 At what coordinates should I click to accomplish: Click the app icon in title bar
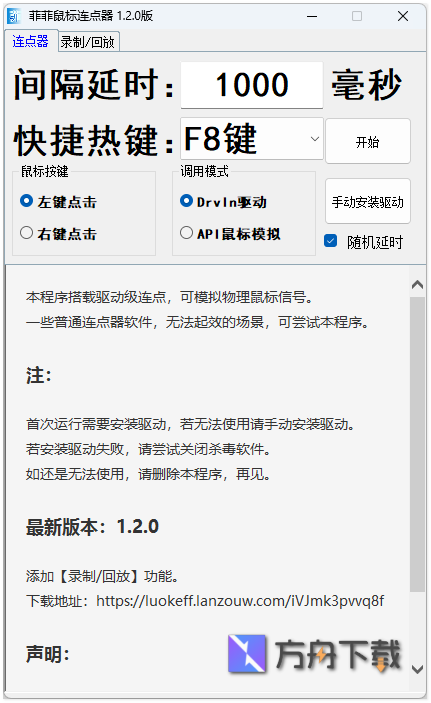coord(14,16)
